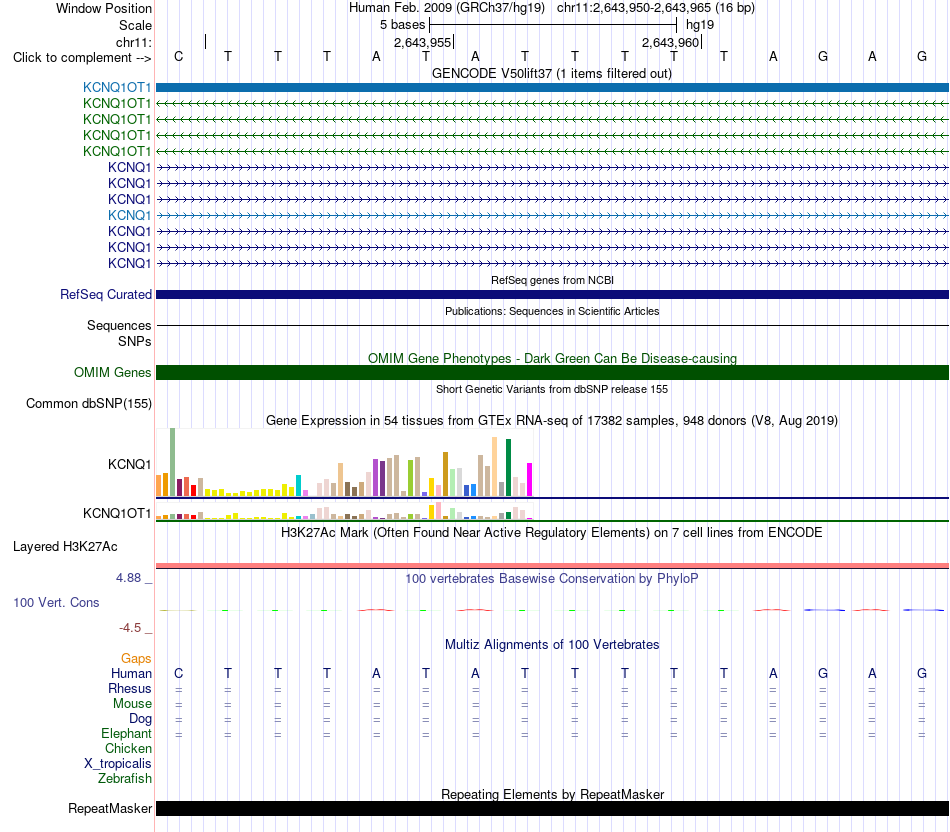950x832 pixels.
Task: Click 'Publications: Sequences in Scientific Articles' title
Action: [552, 311]
